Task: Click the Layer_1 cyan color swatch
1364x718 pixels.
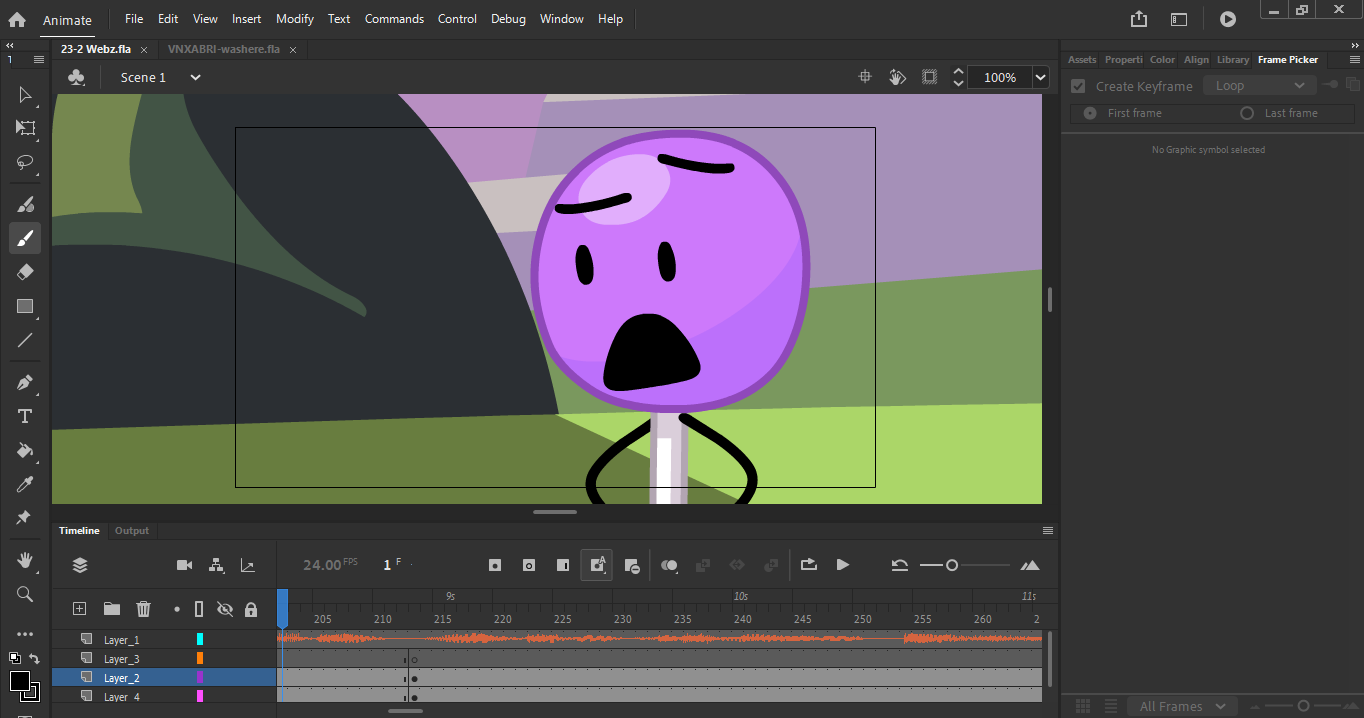Action: (200, 639)
